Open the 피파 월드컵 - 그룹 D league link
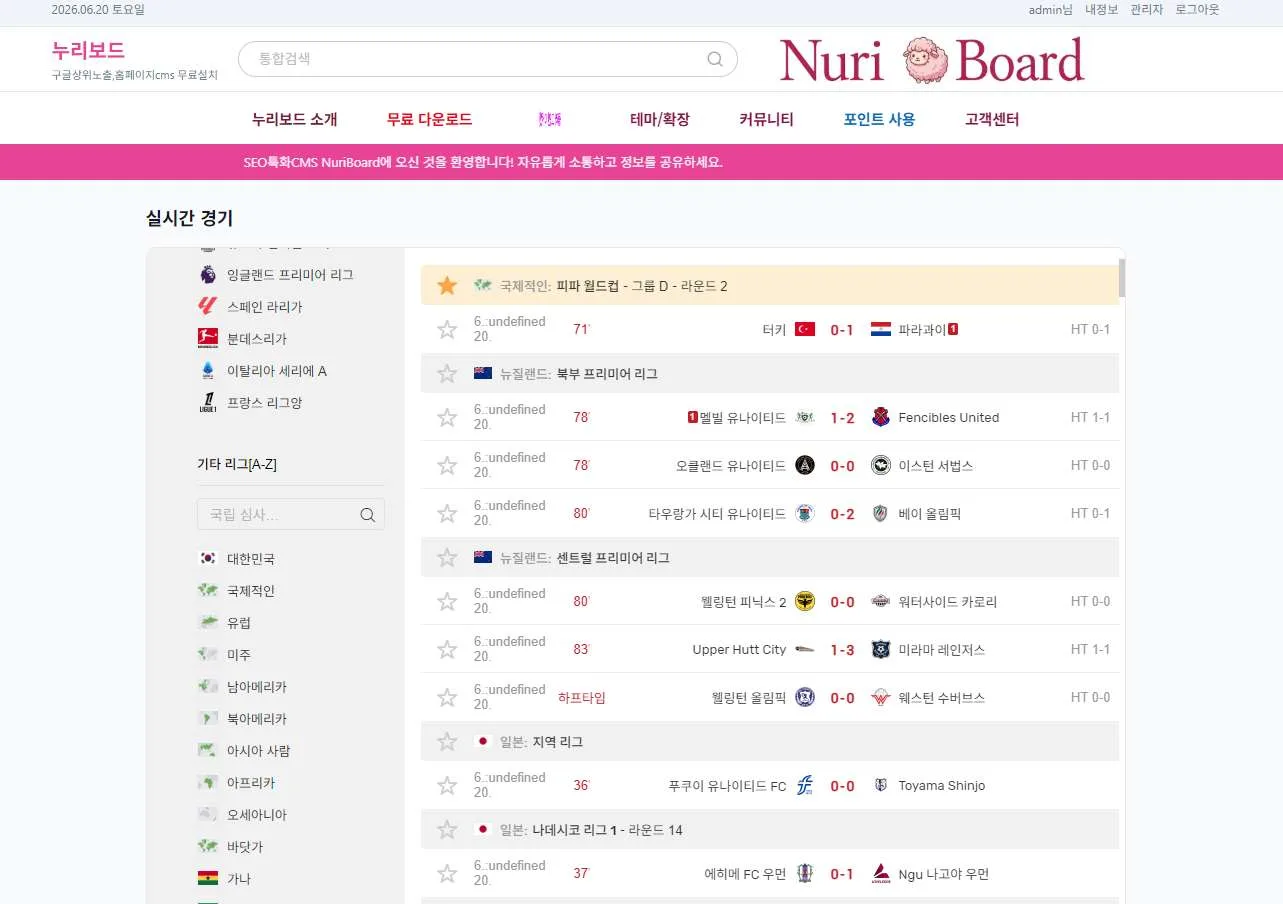Image resolution: width=1283 pixels, height=904 pixels. (x=641, y=286)
